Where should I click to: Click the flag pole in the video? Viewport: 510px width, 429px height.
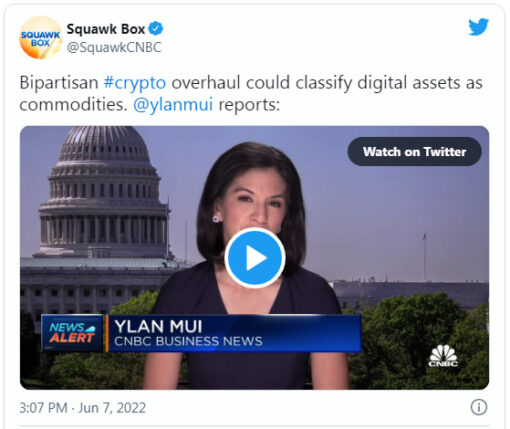(424, 257)
